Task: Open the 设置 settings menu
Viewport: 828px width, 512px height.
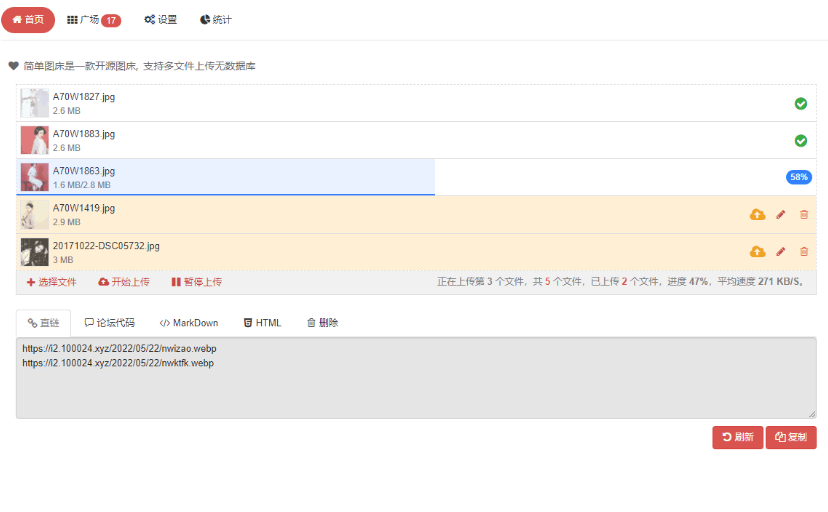Action: (161, 20)
